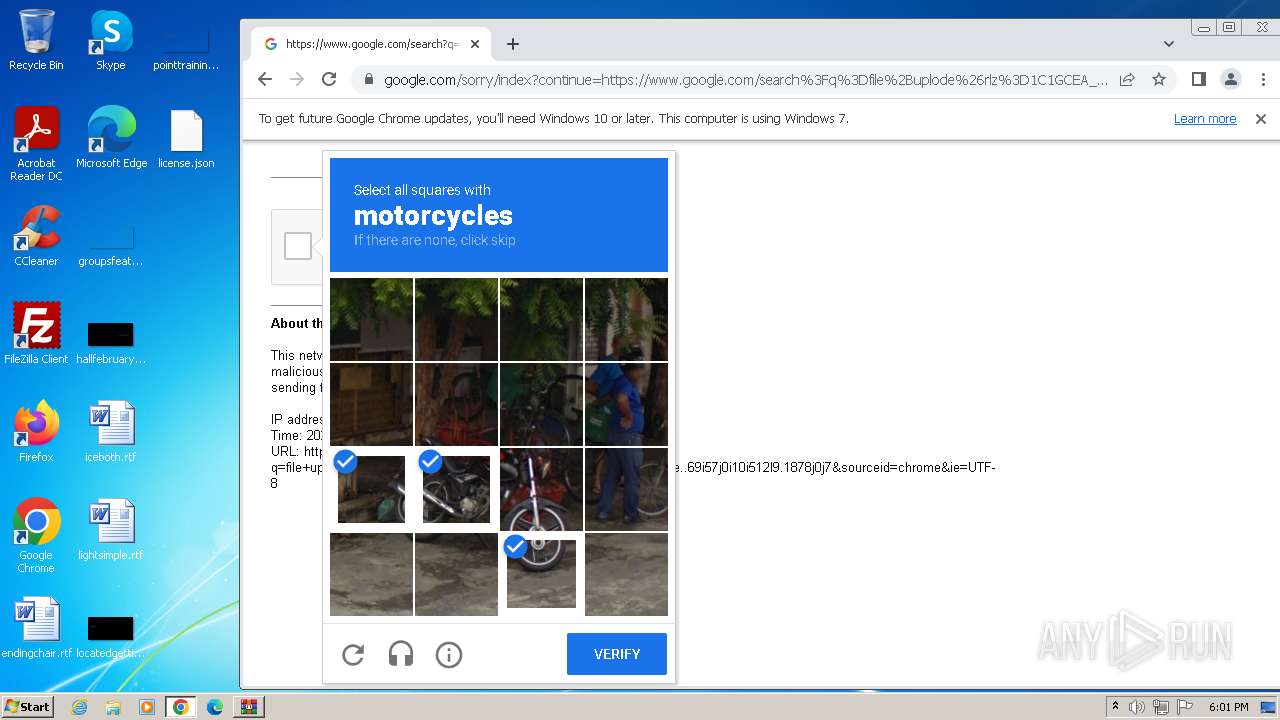This screenshot has width=1280, height=720.
Task: Select license.json file on desktop
Action: (x=186, y=138)
